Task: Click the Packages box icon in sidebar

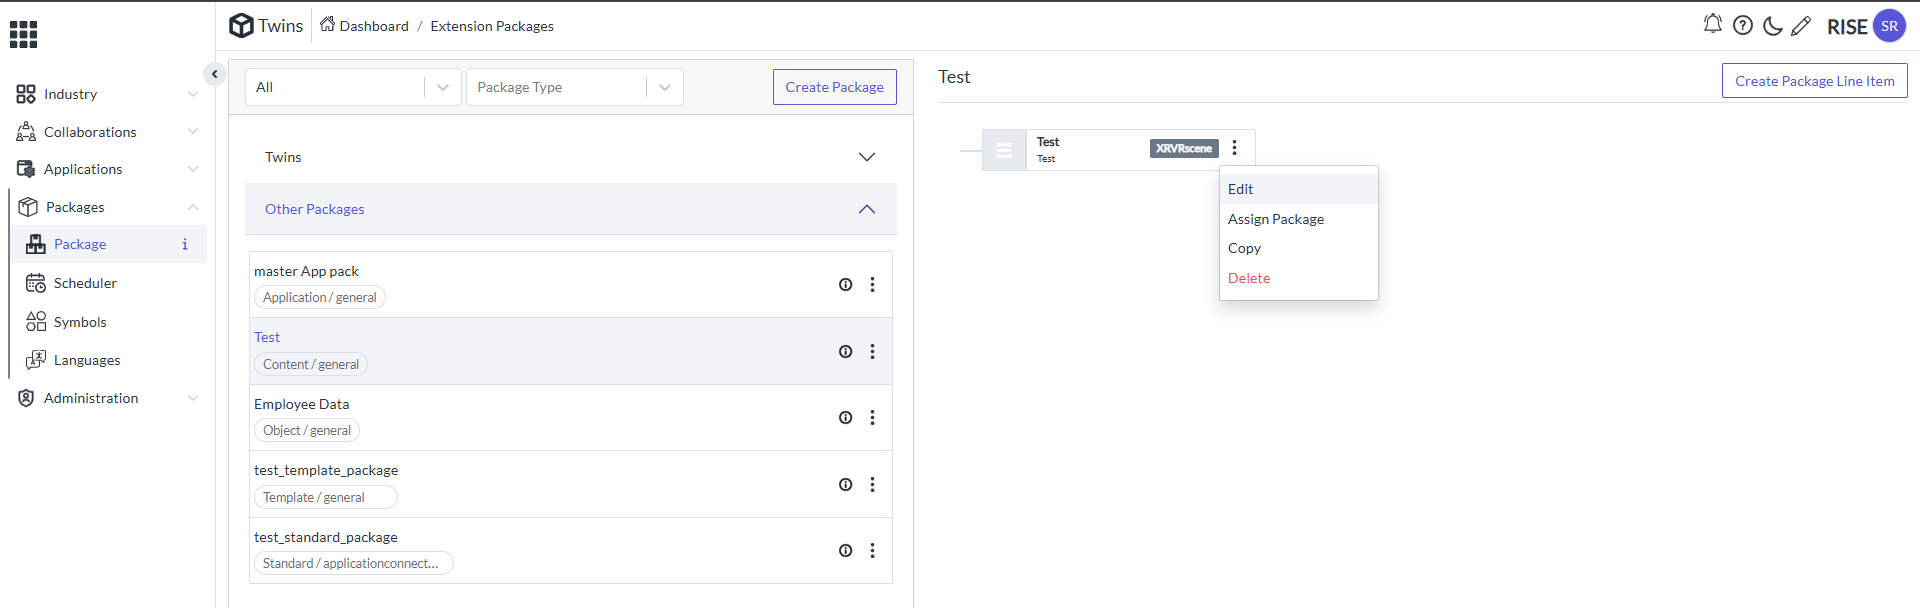Action: (x=28, y=207)
